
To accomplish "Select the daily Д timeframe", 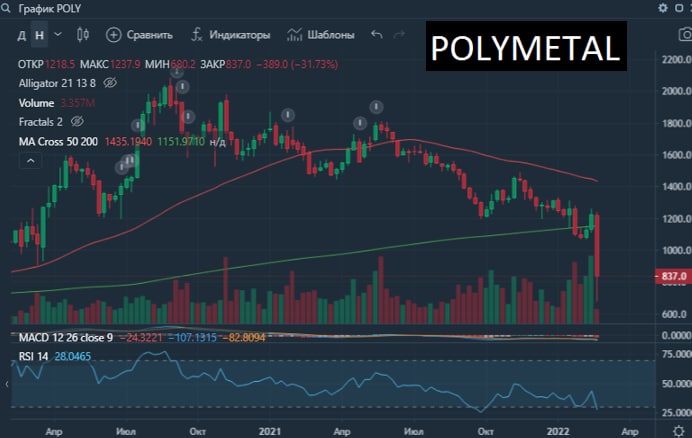I will 21,35.
